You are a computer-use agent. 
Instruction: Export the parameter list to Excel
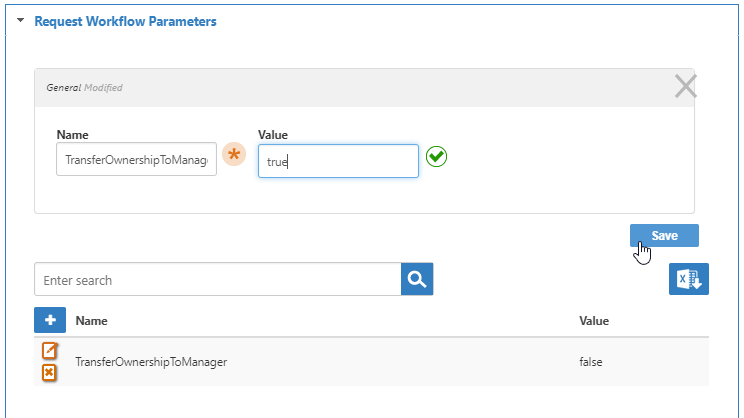pos(688,280)
